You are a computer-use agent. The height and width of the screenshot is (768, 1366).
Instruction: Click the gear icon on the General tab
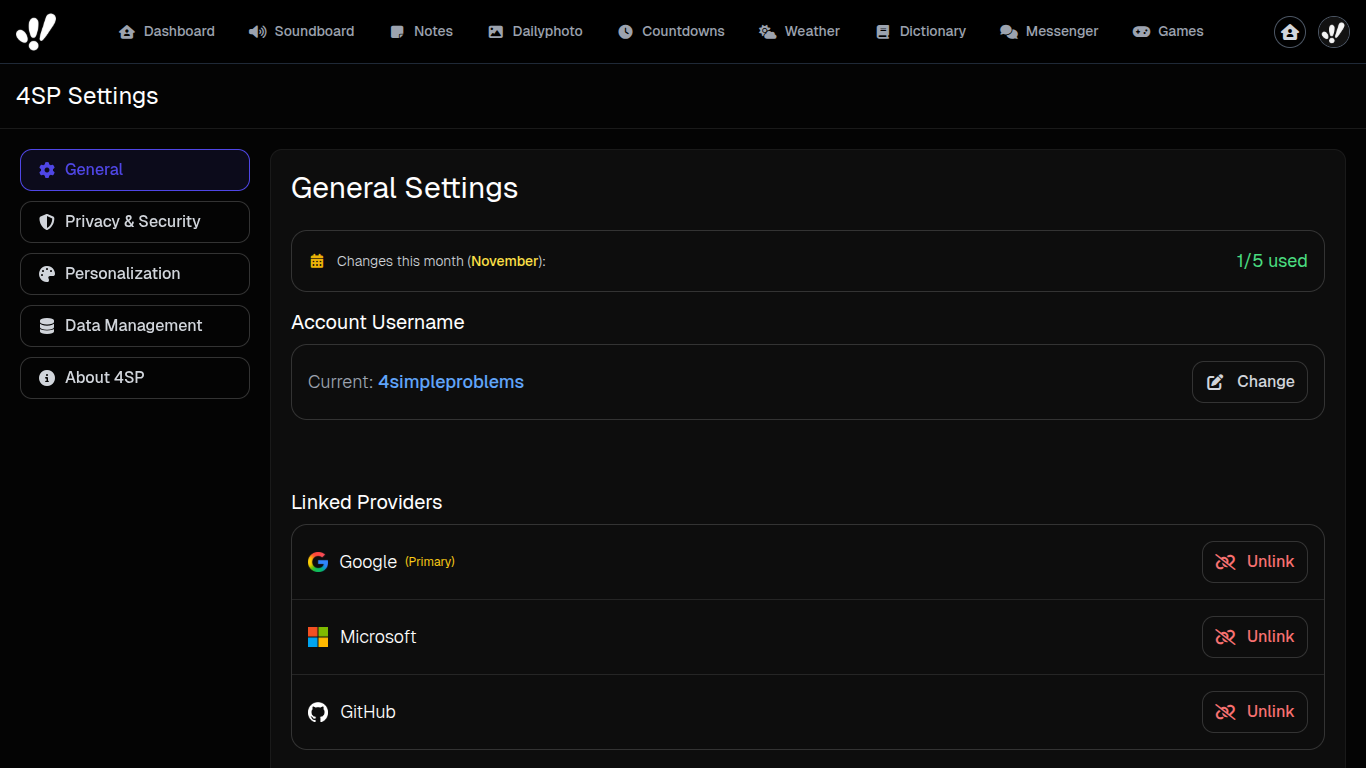pyautogui.click(x=47, y=170)
